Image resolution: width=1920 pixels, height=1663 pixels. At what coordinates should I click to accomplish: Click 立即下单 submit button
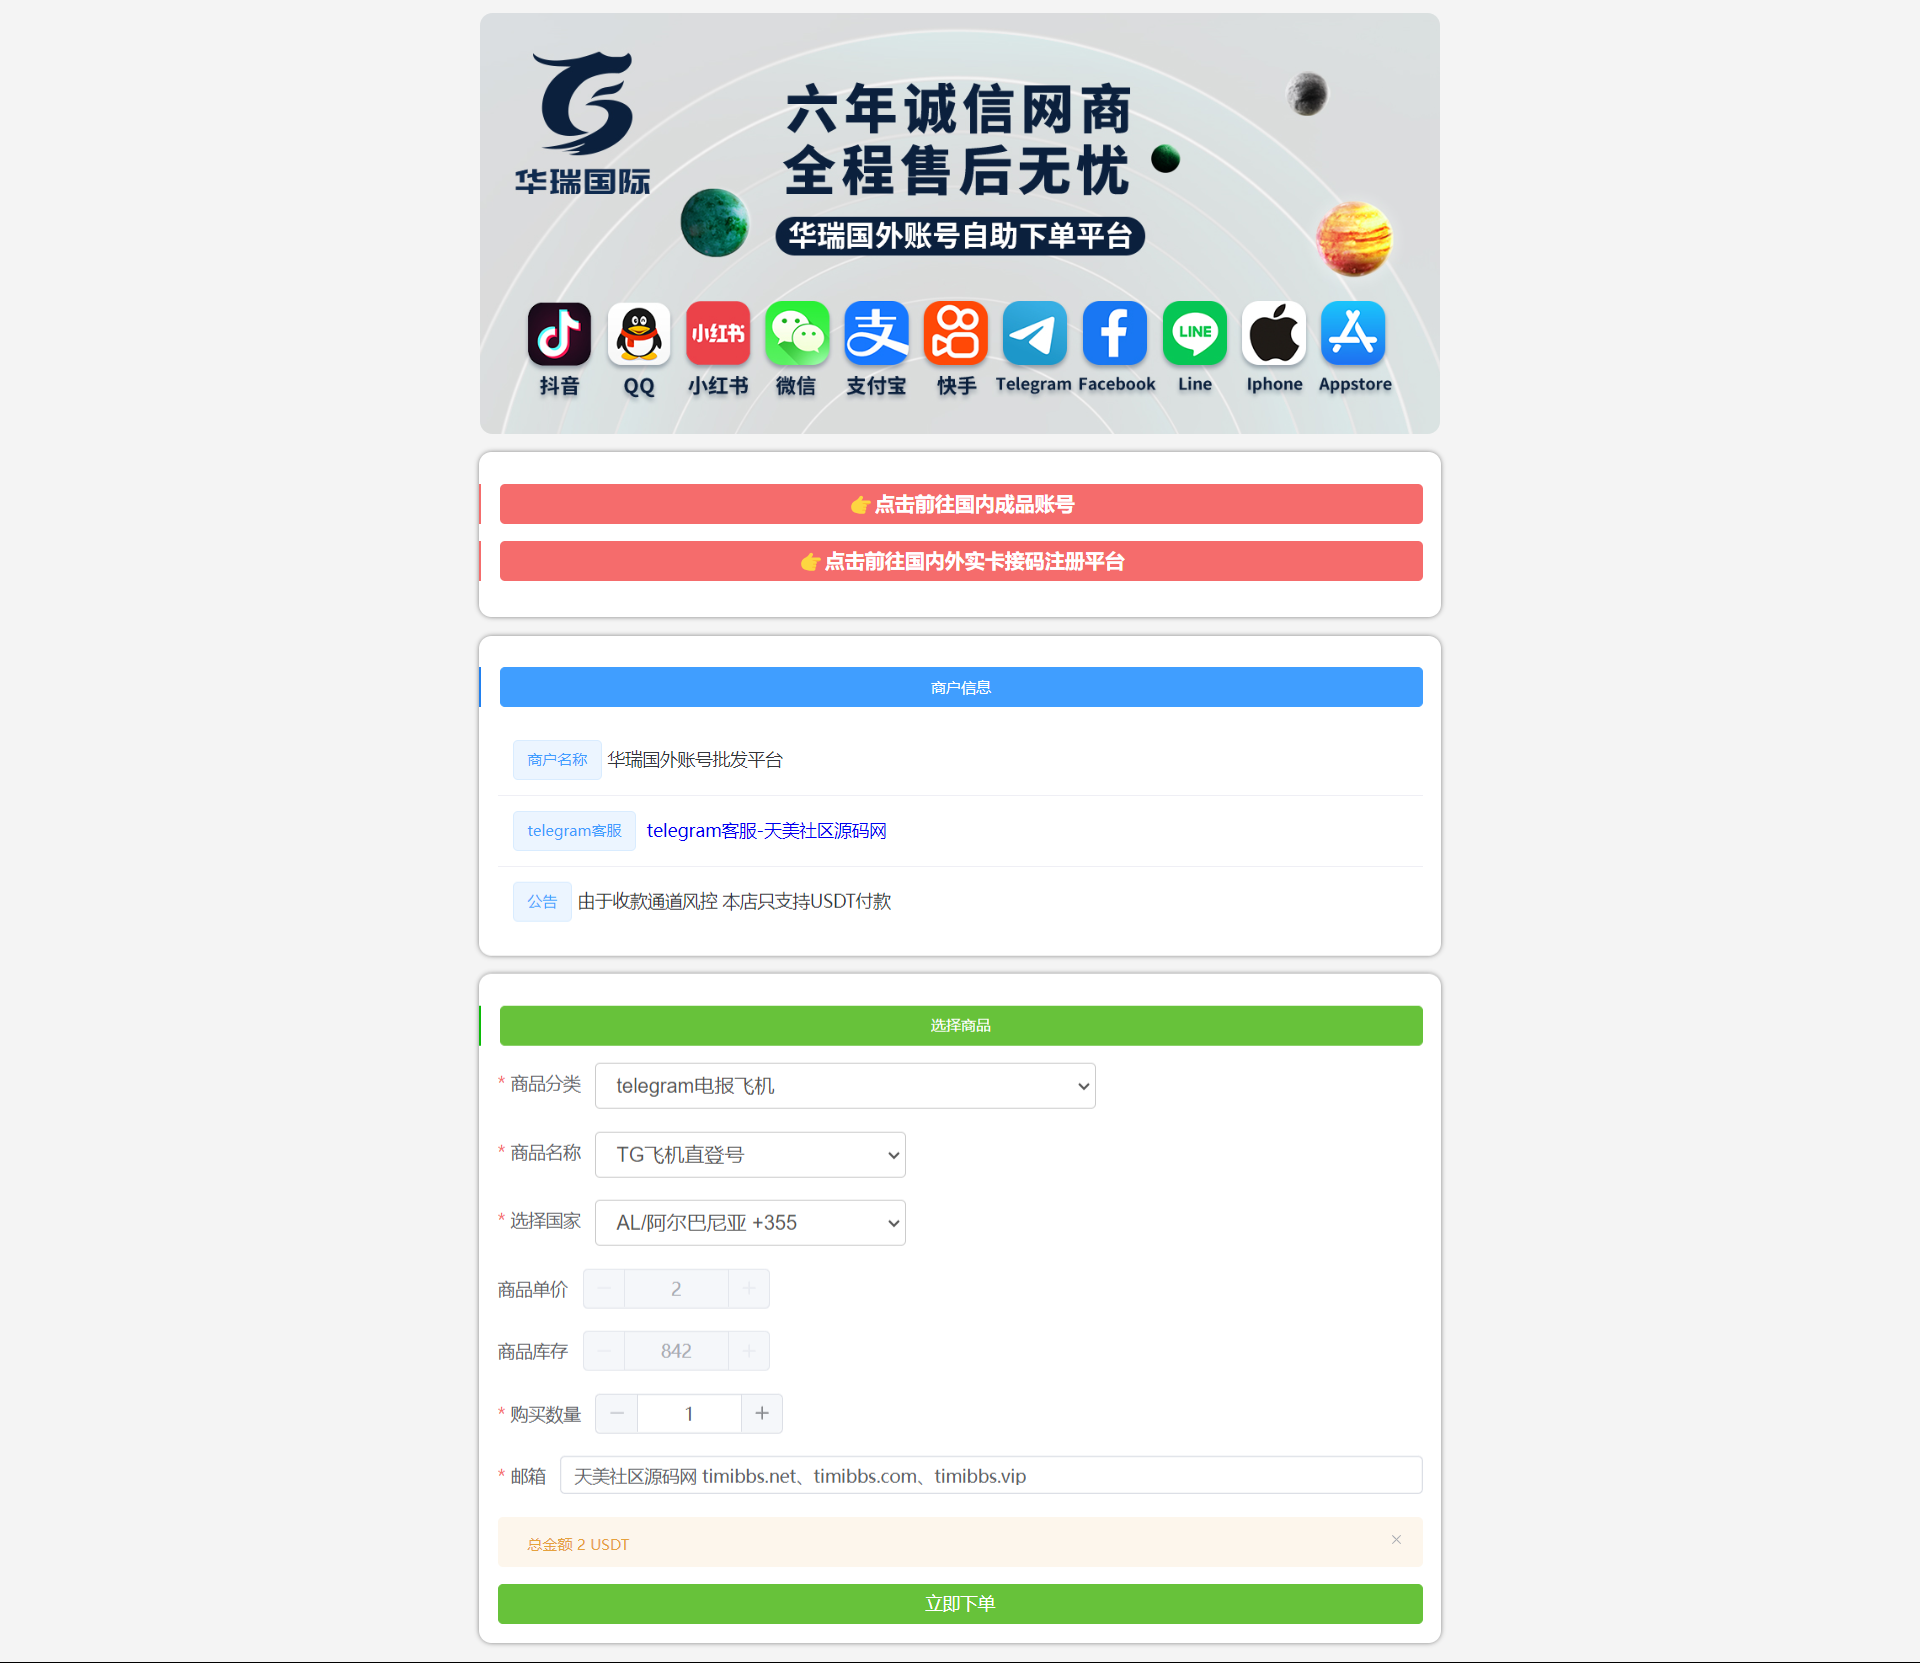(960, 1604)
